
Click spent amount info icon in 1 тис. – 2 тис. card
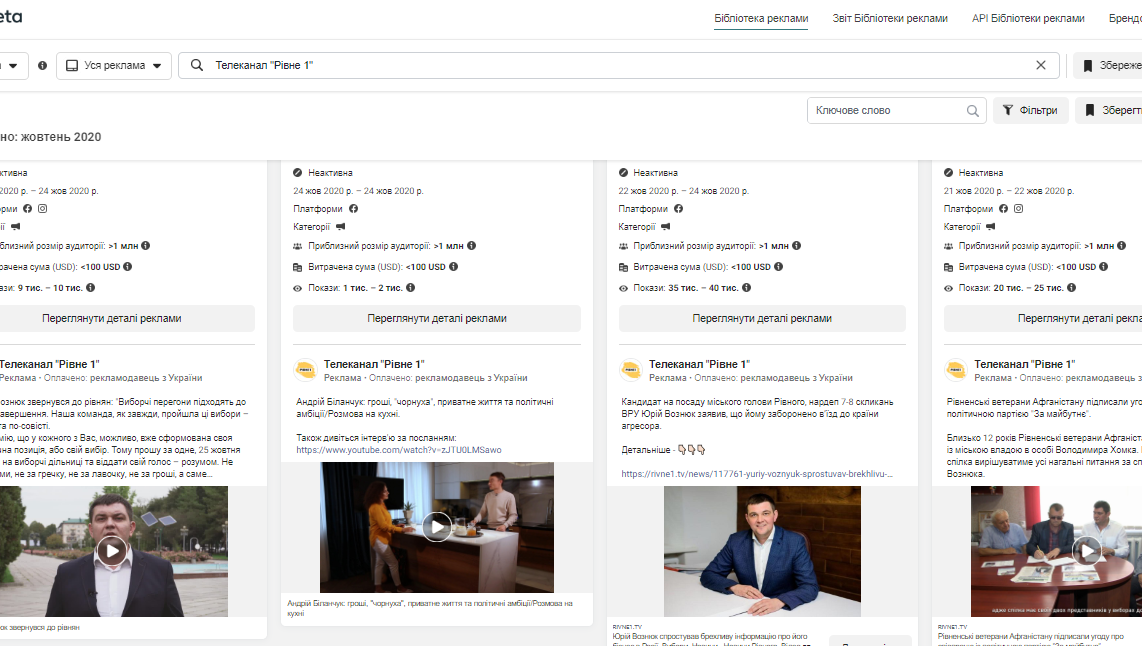click(453, 267)
